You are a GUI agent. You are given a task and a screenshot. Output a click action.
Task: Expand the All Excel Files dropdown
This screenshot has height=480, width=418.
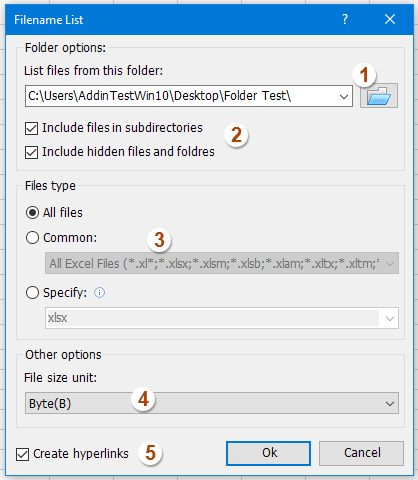pos(222,263)
